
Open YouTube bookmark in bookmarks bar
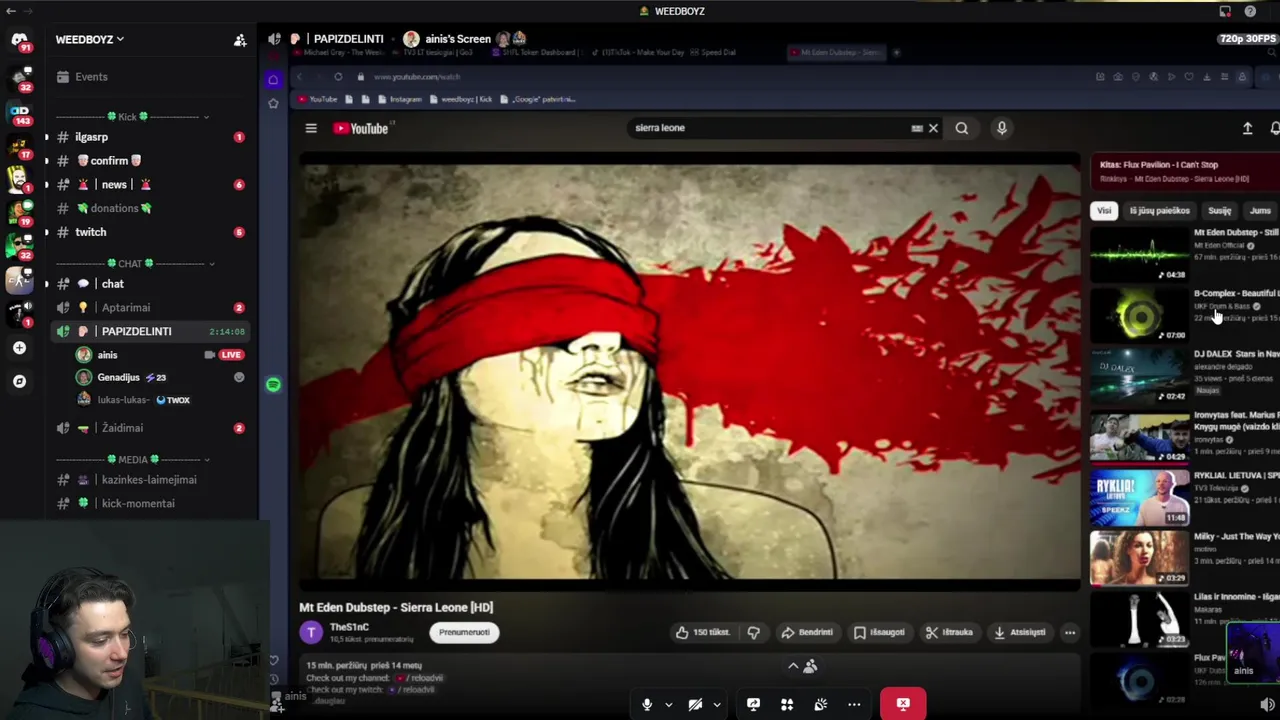click(x=317, y=99)
